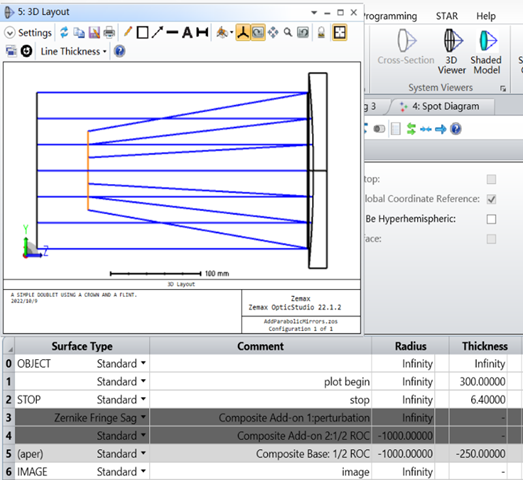
Task: Click the blue help icon beside Line Thickness
Action: tap(119, 51)
